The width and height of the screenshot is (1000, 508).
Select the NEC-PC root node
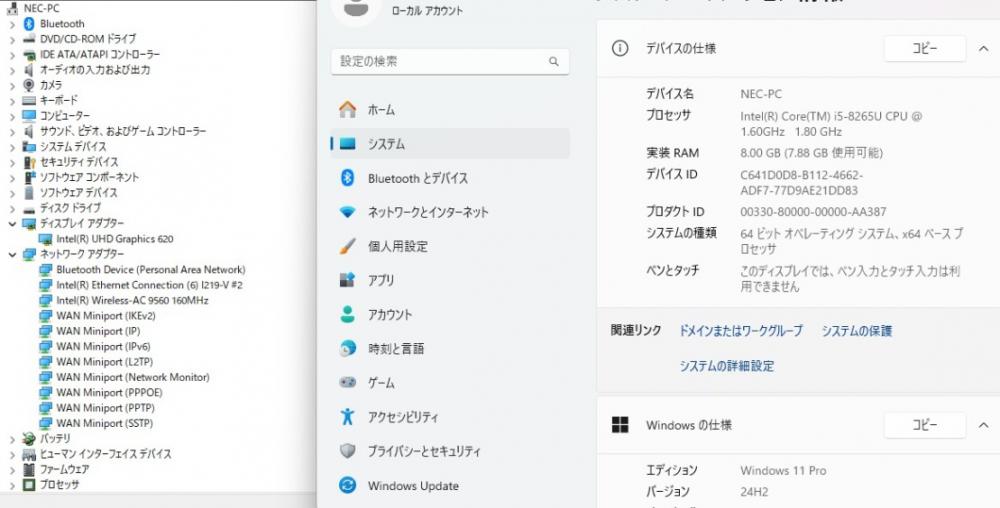coord(41,8)
